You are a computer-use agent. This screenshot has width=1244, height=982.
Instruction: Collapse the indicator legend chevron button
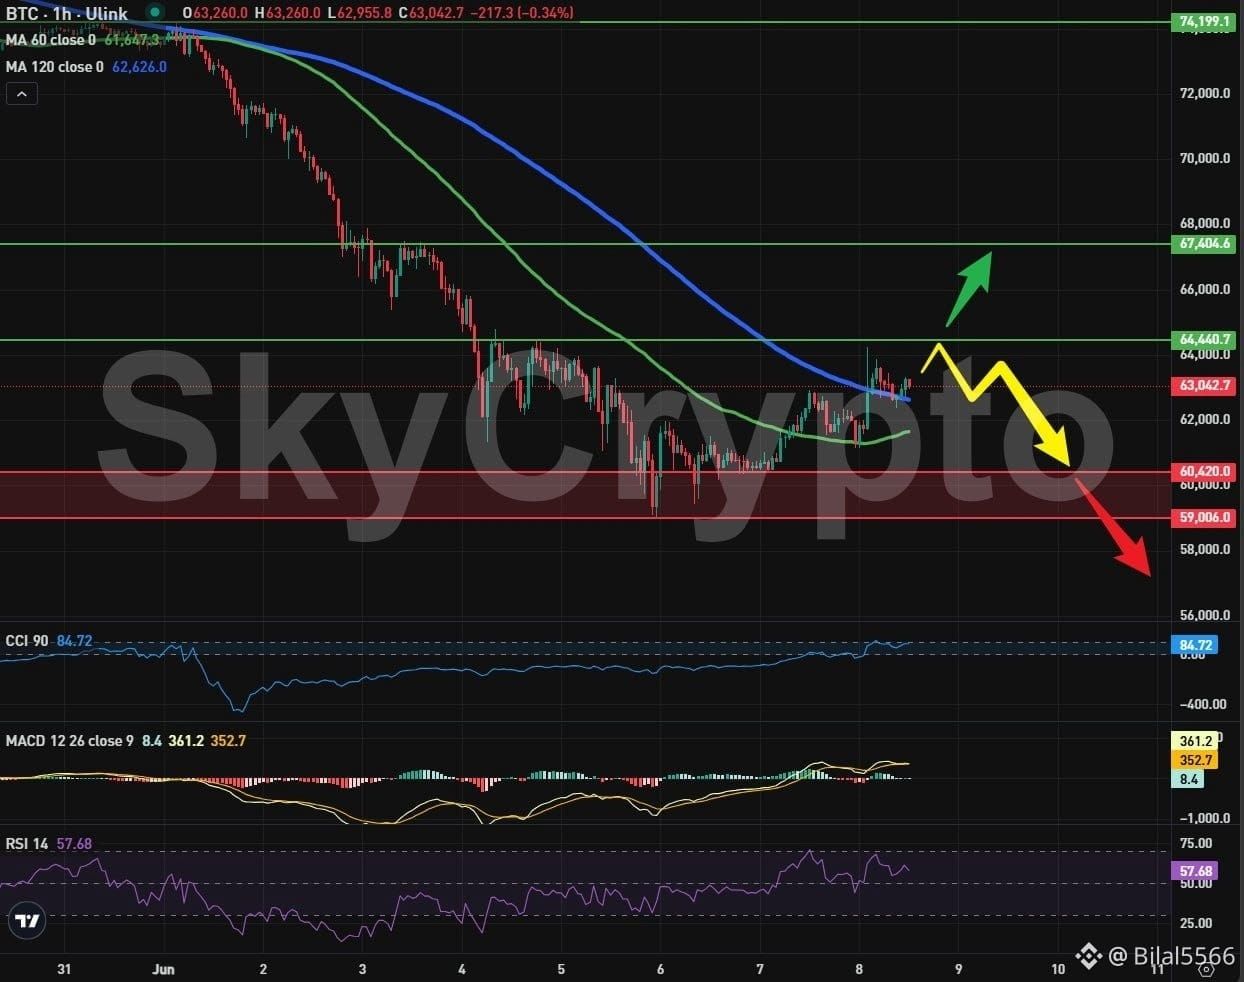(22, 94)
